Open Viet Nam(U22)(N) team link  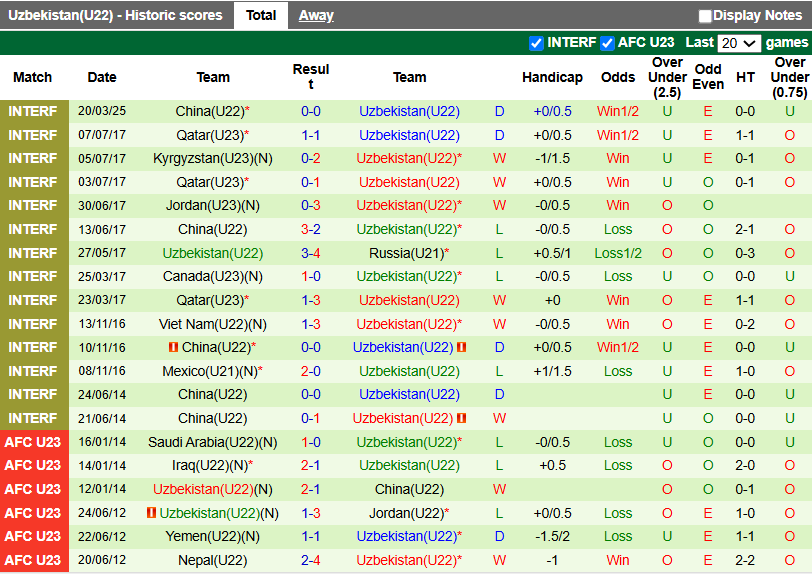point(213,324)
